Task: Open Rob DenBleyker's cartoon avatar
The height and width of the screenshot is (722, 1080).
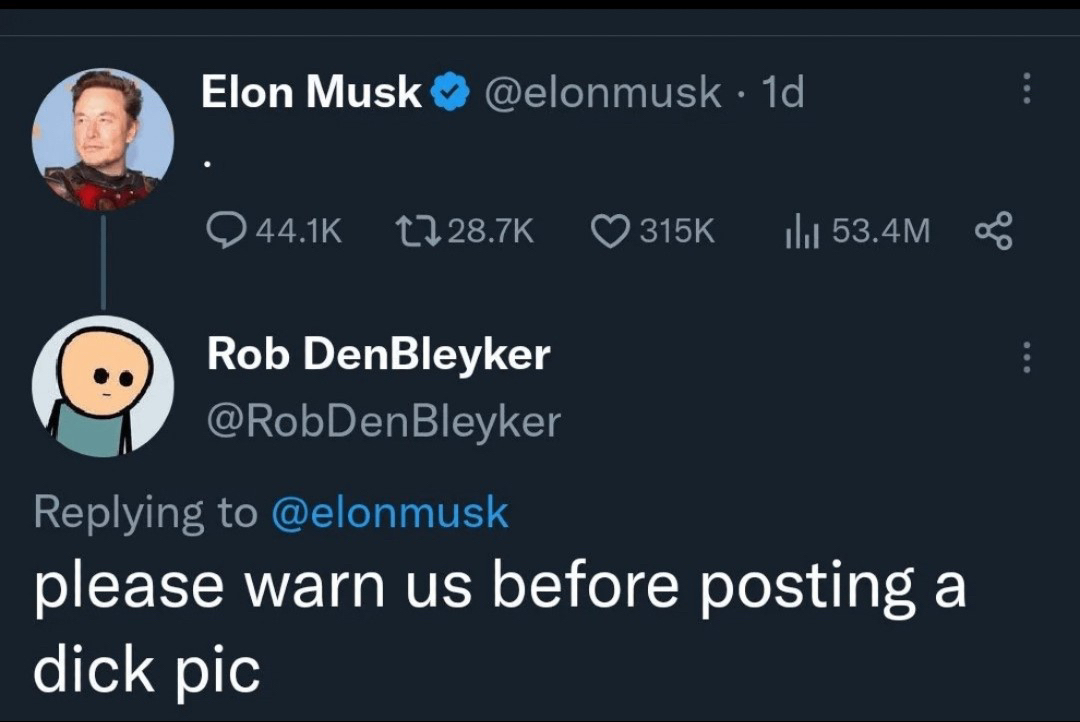Action: (103, 387)
